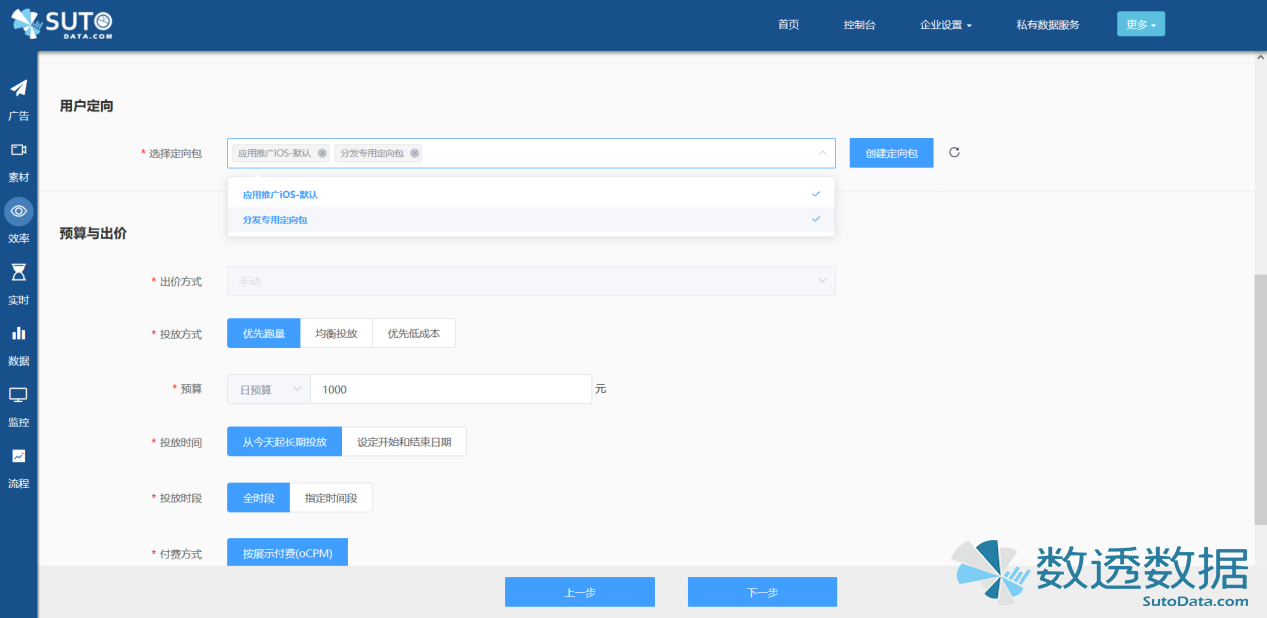Go to 控制台 in top navigation
Viewport: 1267px width, 618px height.
[859, 25]
